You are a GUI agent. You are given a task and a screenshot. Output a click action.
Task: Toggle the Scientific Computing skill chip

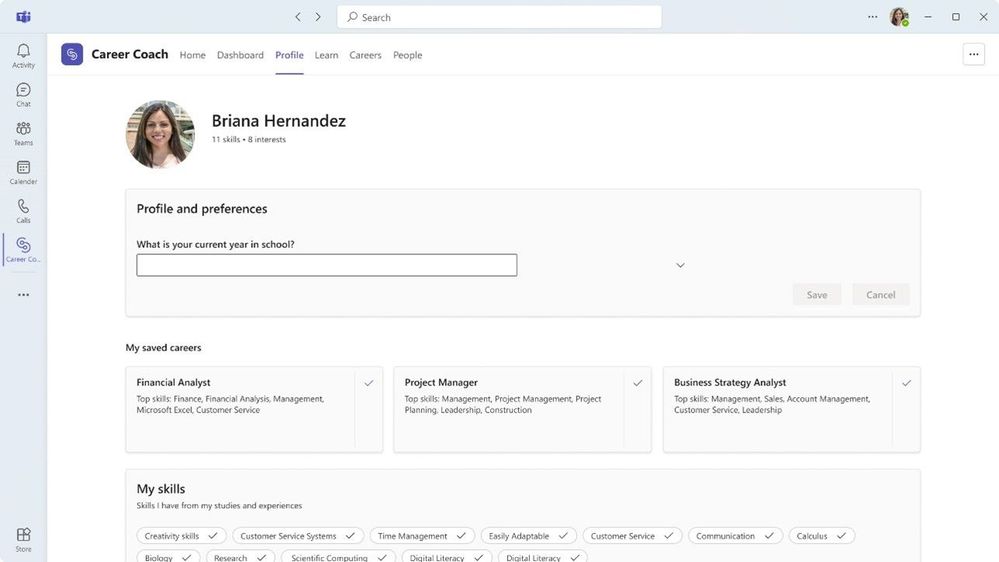[338, 557]
